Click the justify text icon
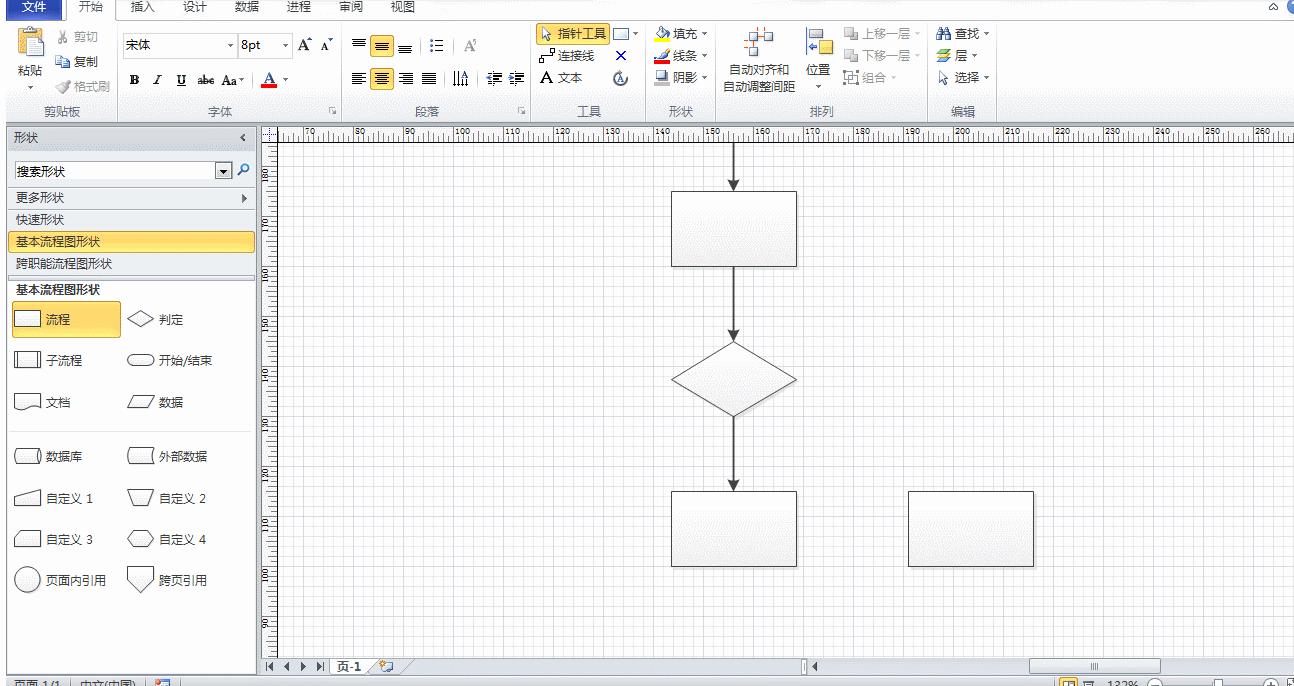The height and width of the screenshot is (686, 1294). [429, 79]
